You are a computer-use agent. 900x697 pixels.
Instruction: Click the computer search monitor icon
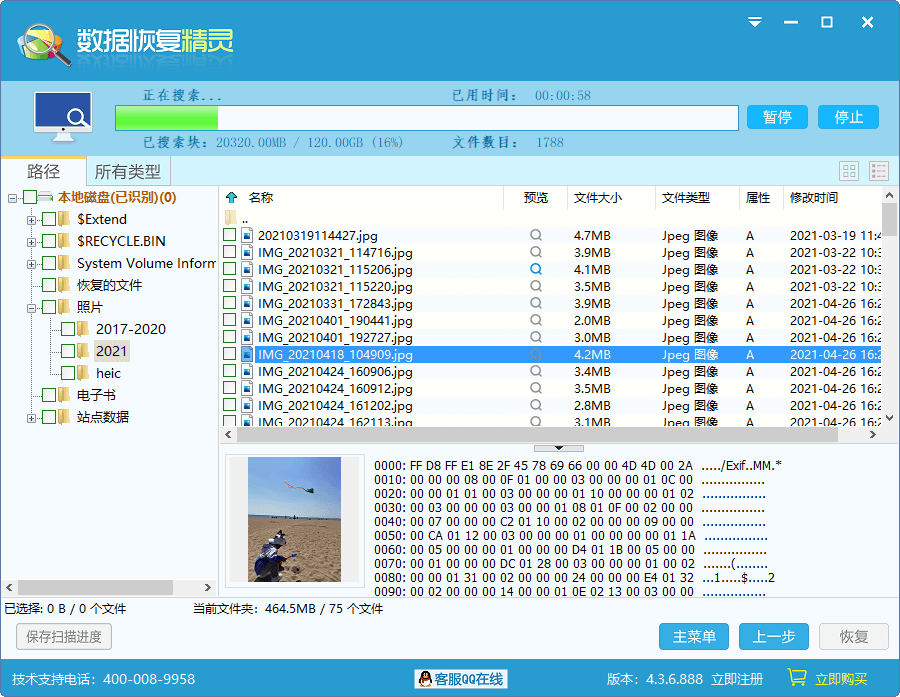[x=63, y=117]
